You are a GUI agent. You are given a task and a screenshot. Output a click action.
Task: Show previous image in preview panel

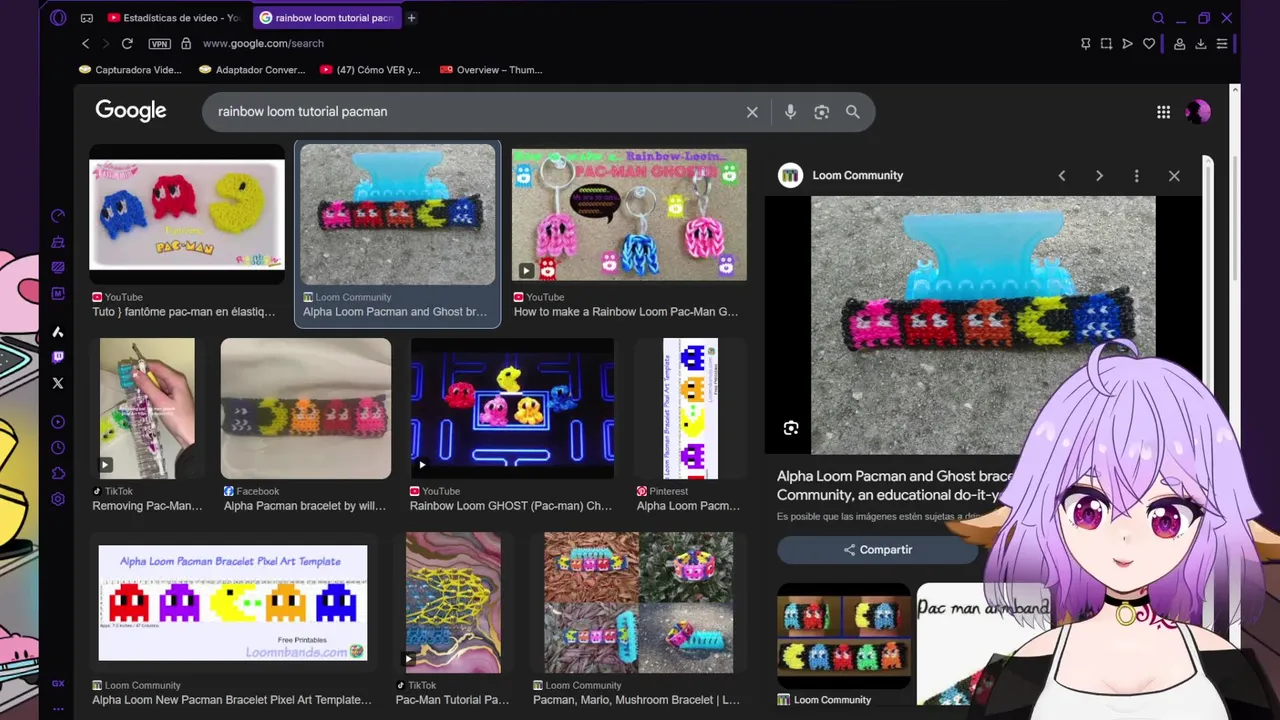coord(1062,176)
